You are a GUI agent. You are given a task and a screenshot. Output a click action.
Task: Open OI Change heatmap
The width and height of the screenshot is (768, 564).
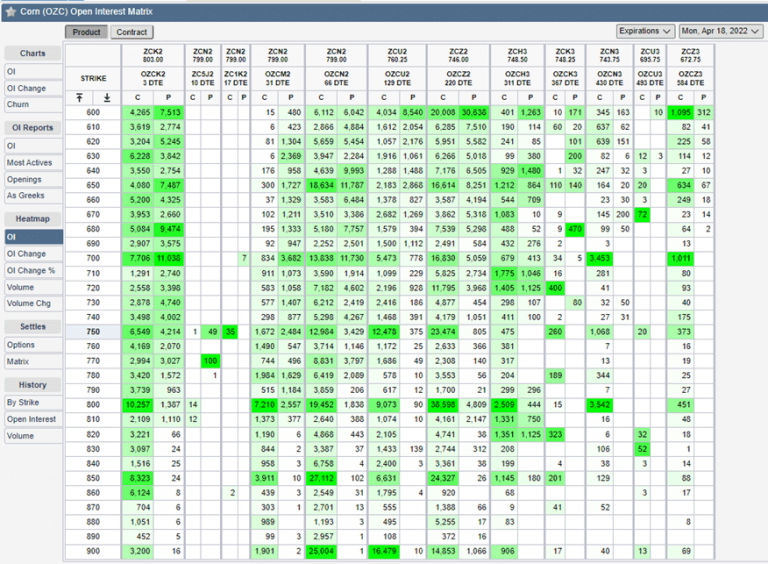(x=34, y=254)
